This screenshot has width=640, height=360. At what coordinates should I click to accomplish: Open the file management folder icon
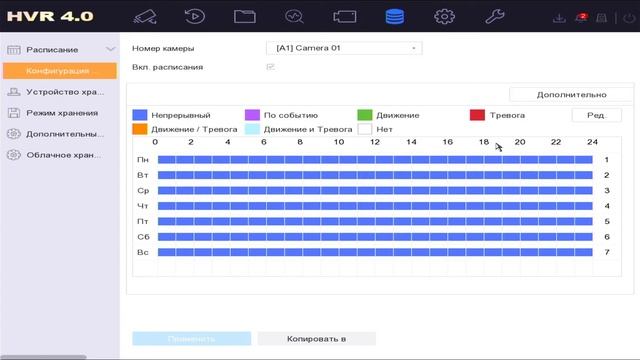(245, 17)
